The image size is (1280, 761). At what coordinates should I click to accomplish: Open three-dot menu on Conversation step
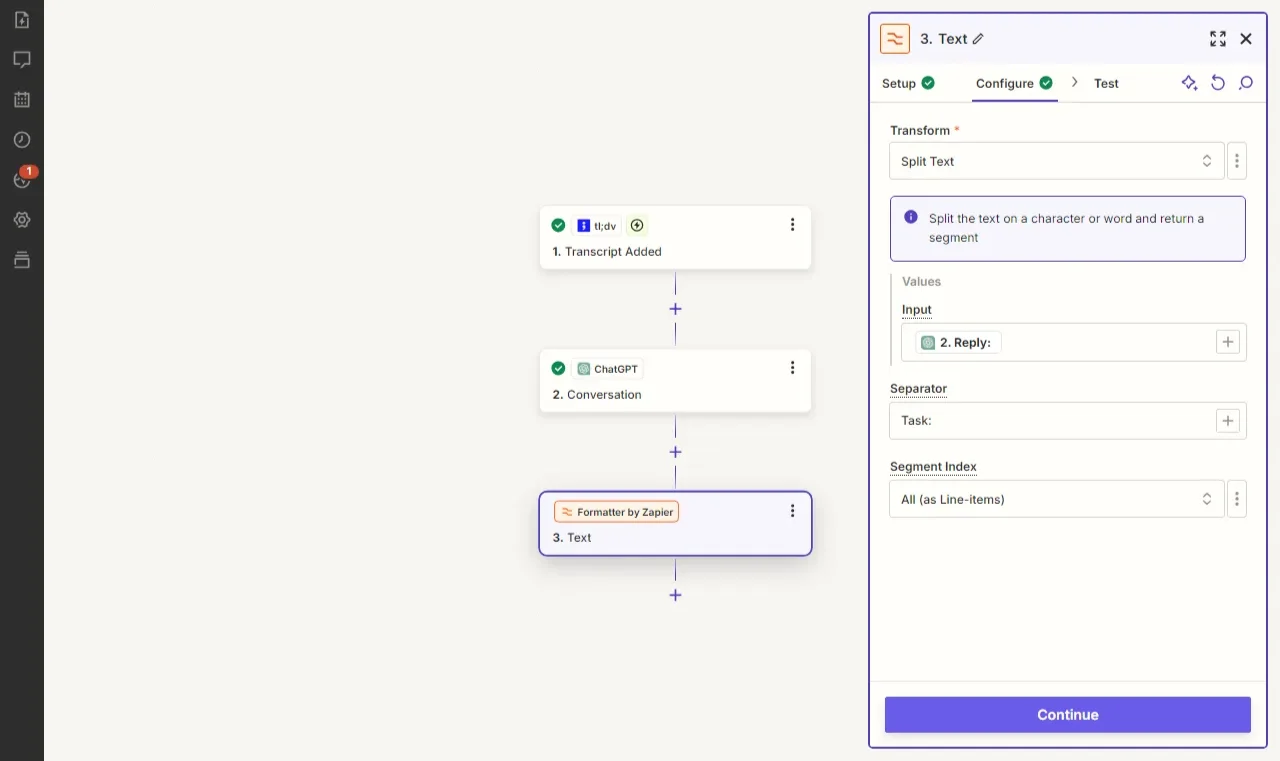[792, 368]
